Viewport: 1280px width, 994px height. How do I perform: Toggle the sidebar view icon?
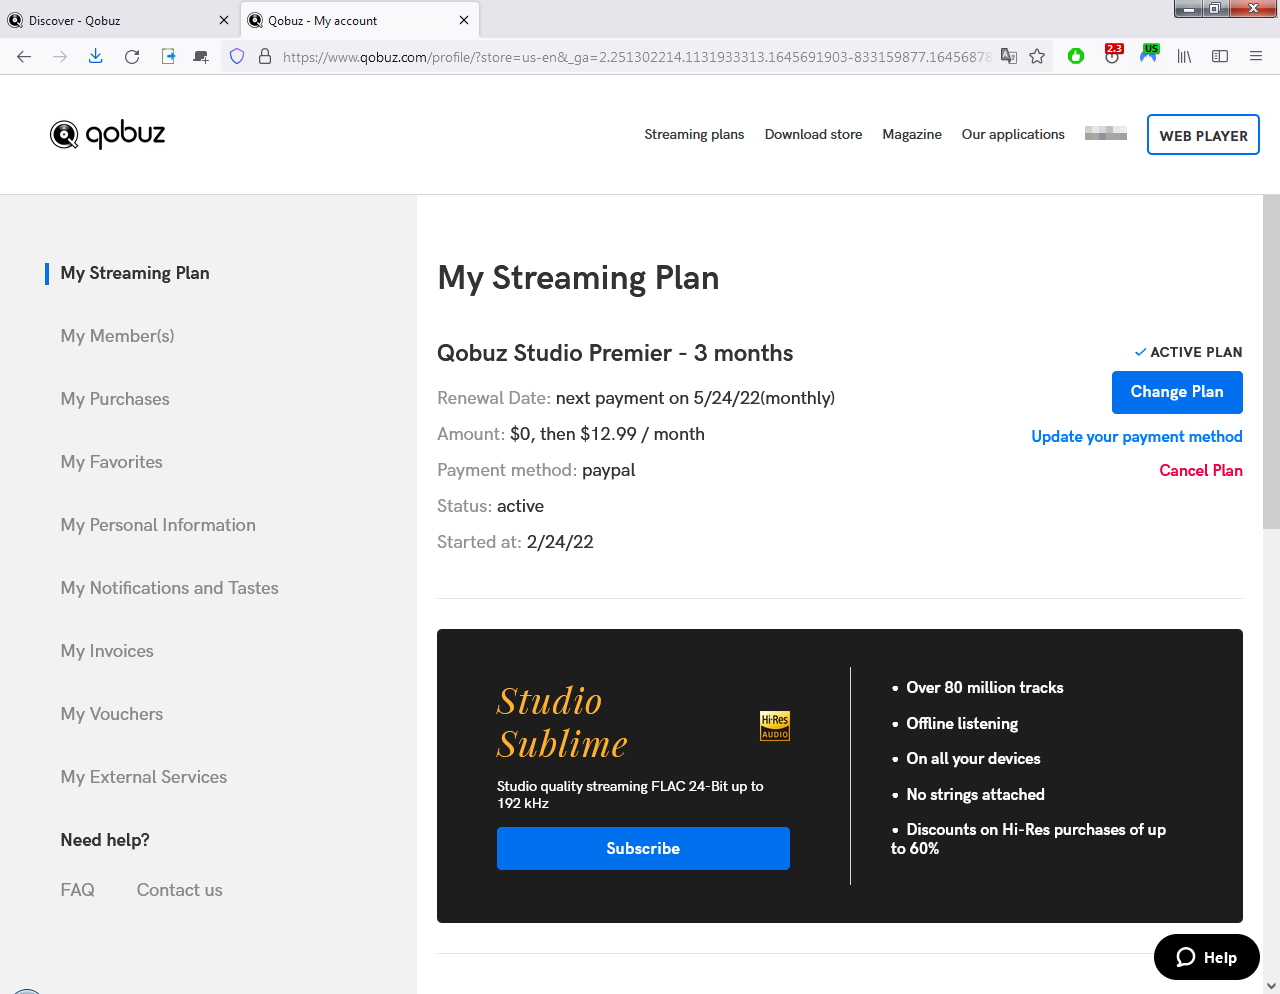tap(1220, 57)
